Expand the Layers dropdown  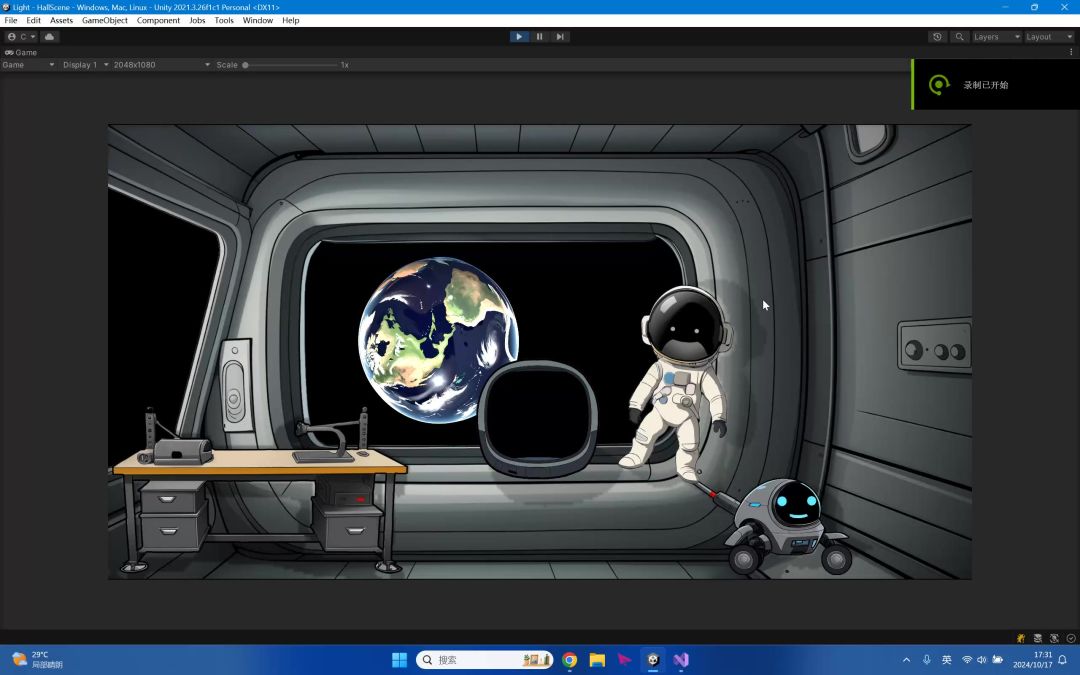[996, 37]
